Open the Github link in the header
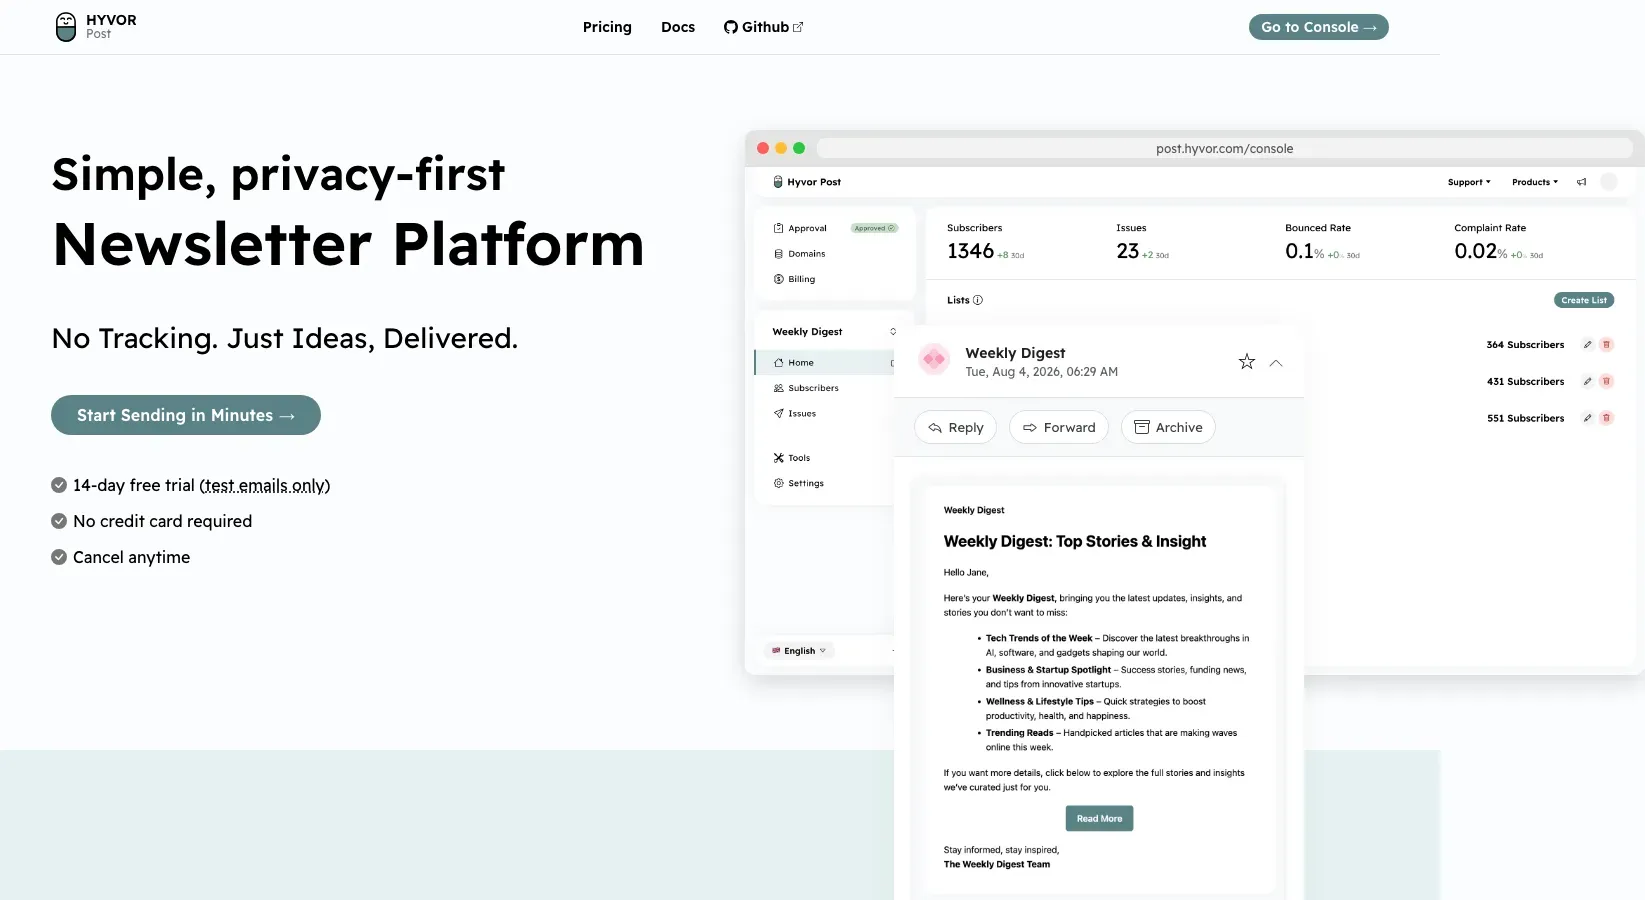The width and height of the screenshot is (1645, 900). coord(763,27)
